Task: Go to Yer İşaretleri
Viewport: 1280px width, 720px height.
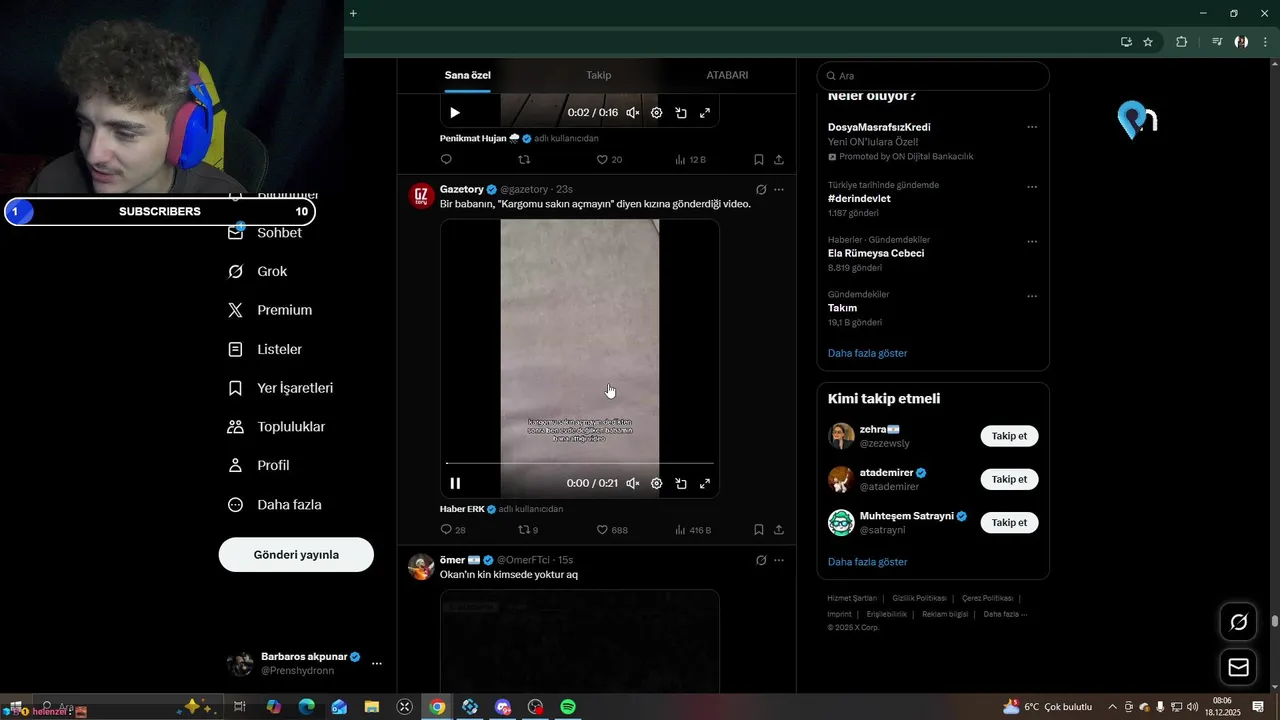Action: pyautogui.click(x=282, y=388)
